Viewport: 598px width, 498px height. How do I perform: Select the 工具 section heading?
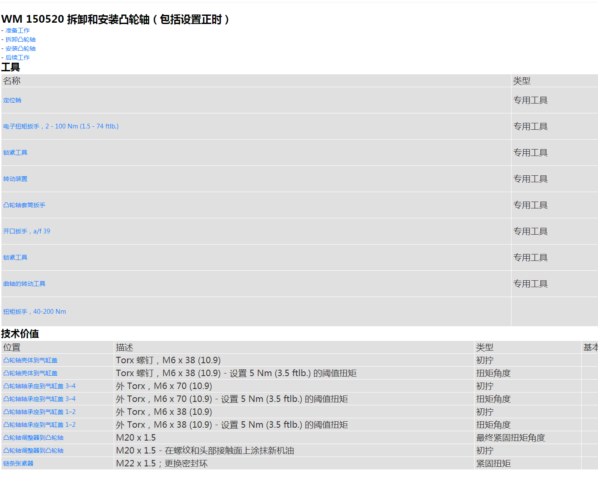[x=10, y=67]
